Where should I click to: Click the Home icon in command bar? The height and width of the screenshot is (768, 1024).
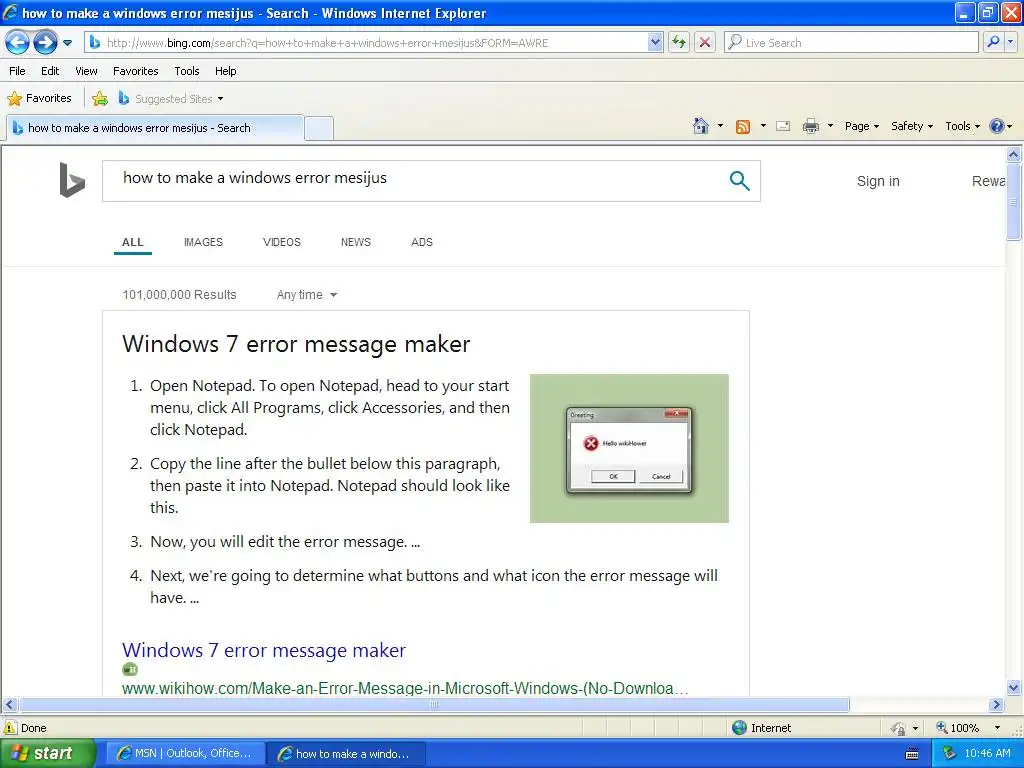tap(701, 126)
